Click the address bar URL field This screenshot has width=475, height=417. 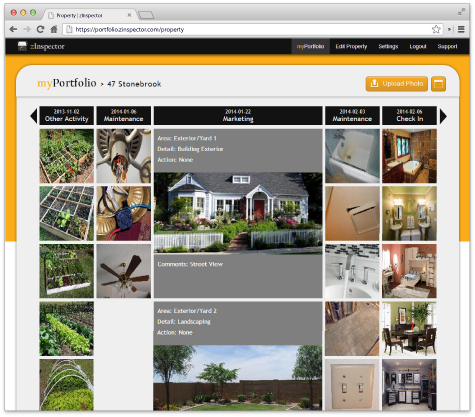click(x=247, y=29)
